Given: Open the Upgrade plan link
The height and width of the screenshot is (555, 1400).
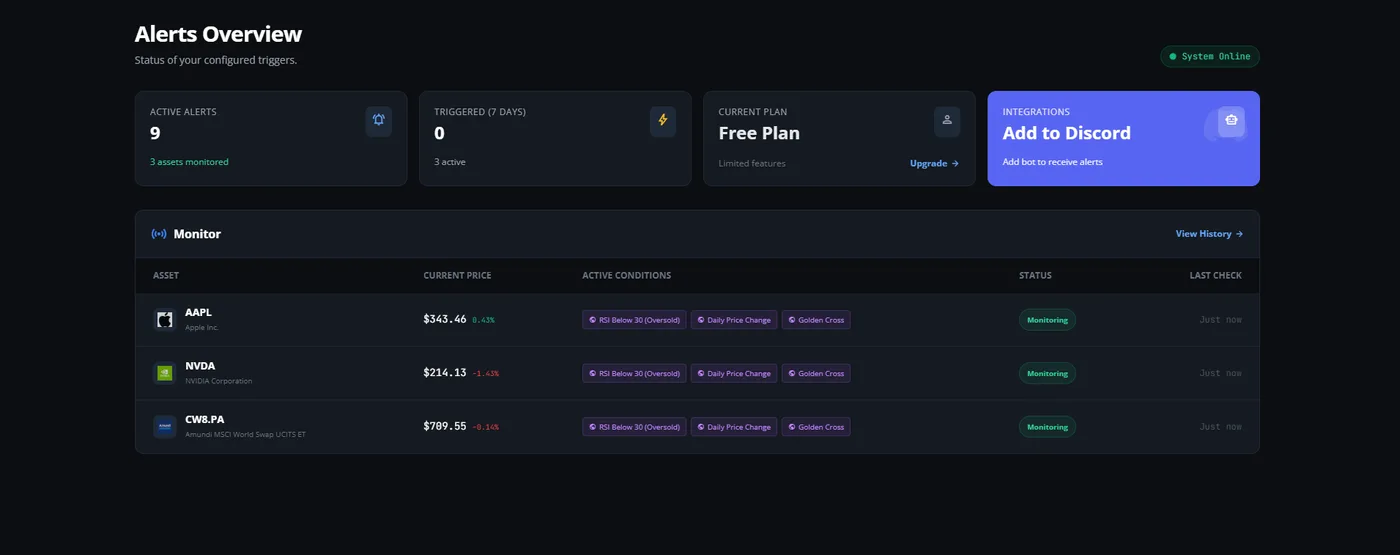Looking at the screenshot, I should point(934,163).
